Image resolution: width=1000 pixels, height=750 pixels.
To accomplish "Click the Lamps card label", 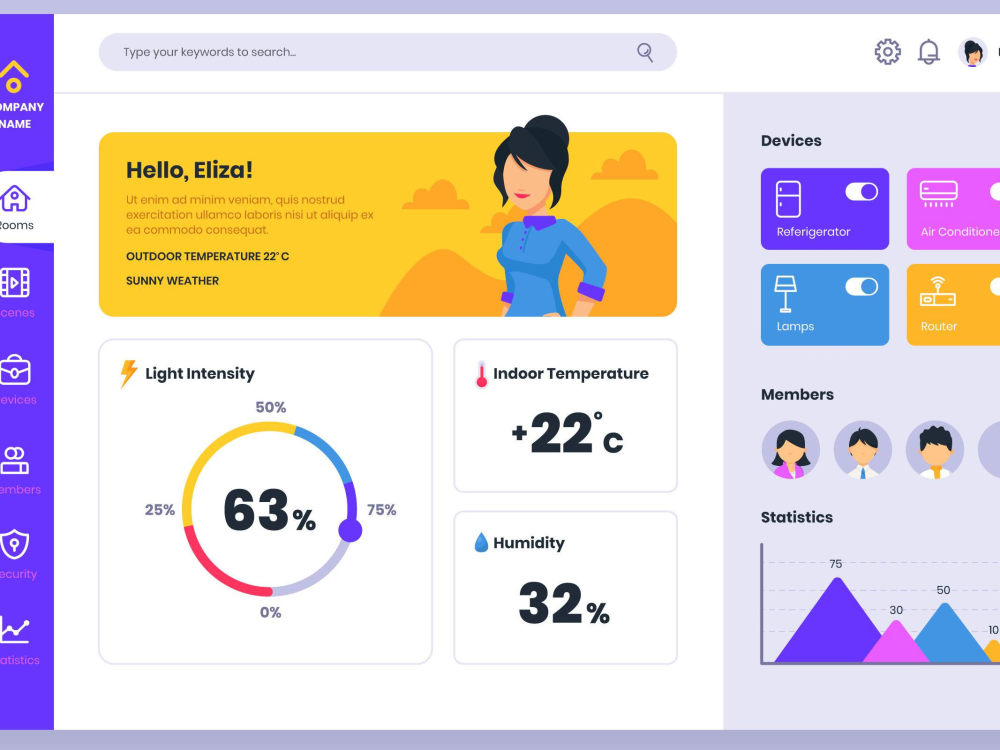I will 795,327.
